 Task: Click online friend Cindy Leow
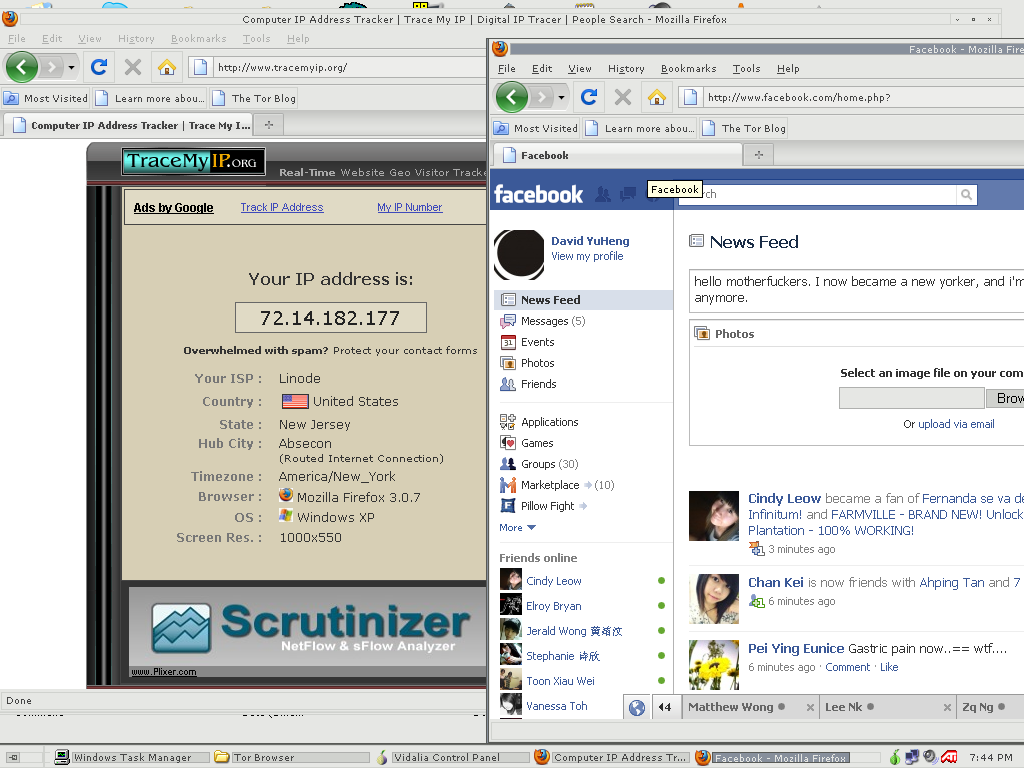coord(554,581)
